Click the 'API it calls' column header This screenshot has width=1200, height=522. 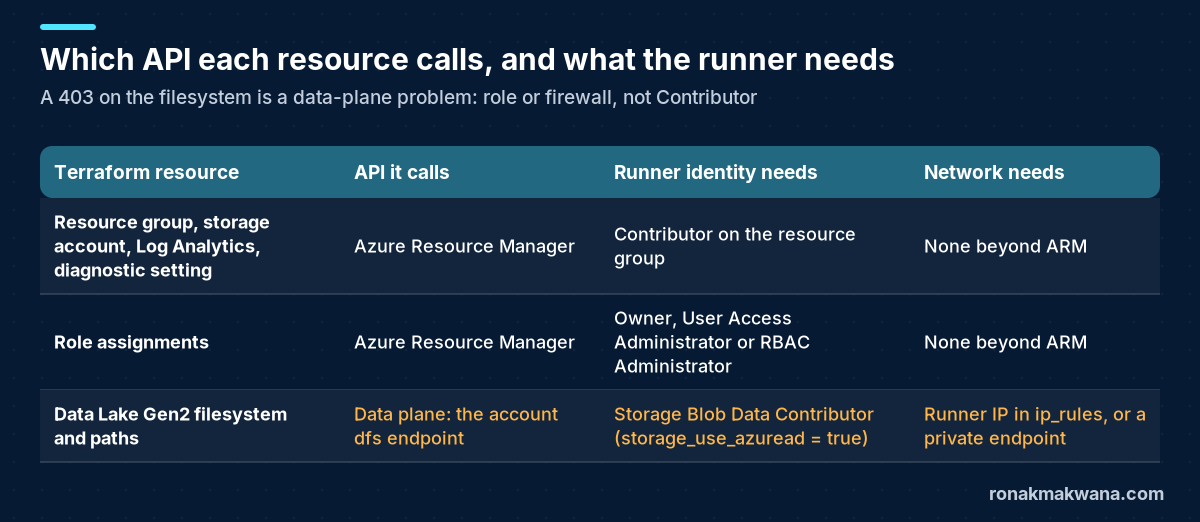(402, 172)
